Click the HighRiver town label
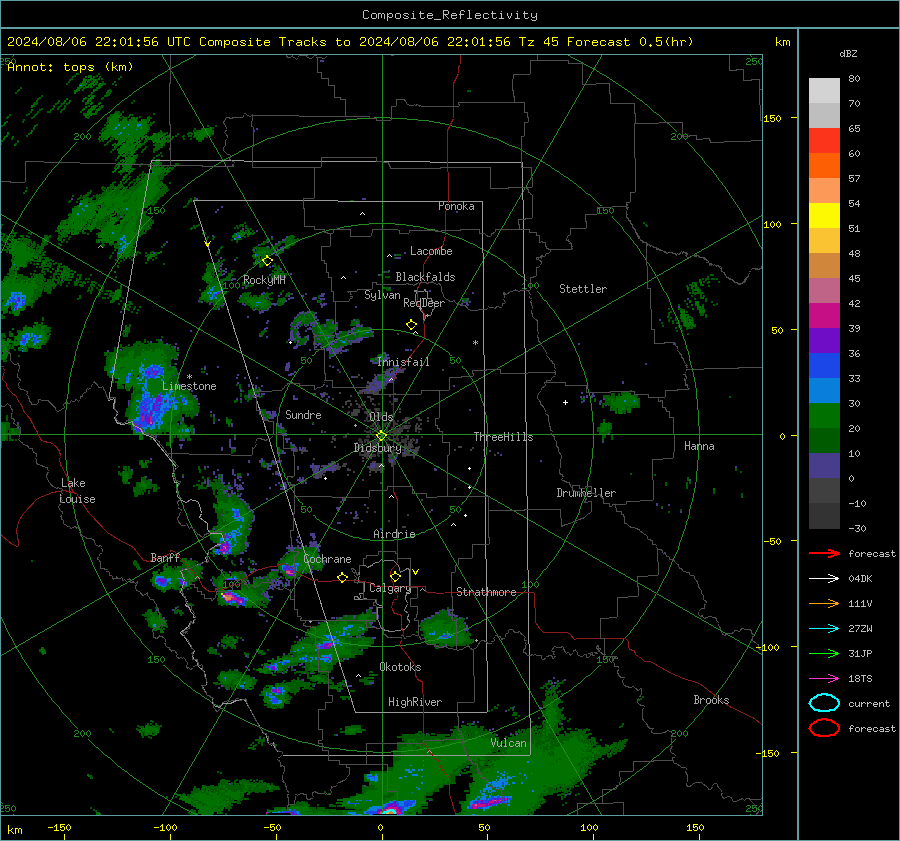This screenshot has width=900, height=841. pyautogui.click(x=415, y=702)
